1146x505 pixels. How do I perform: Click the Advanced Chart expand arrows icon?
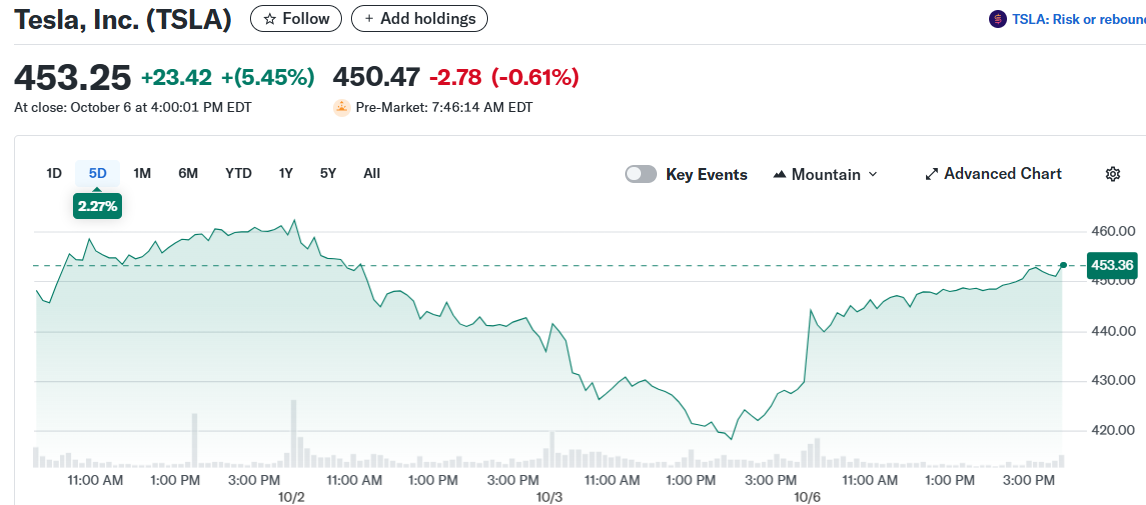pos(932,174)
